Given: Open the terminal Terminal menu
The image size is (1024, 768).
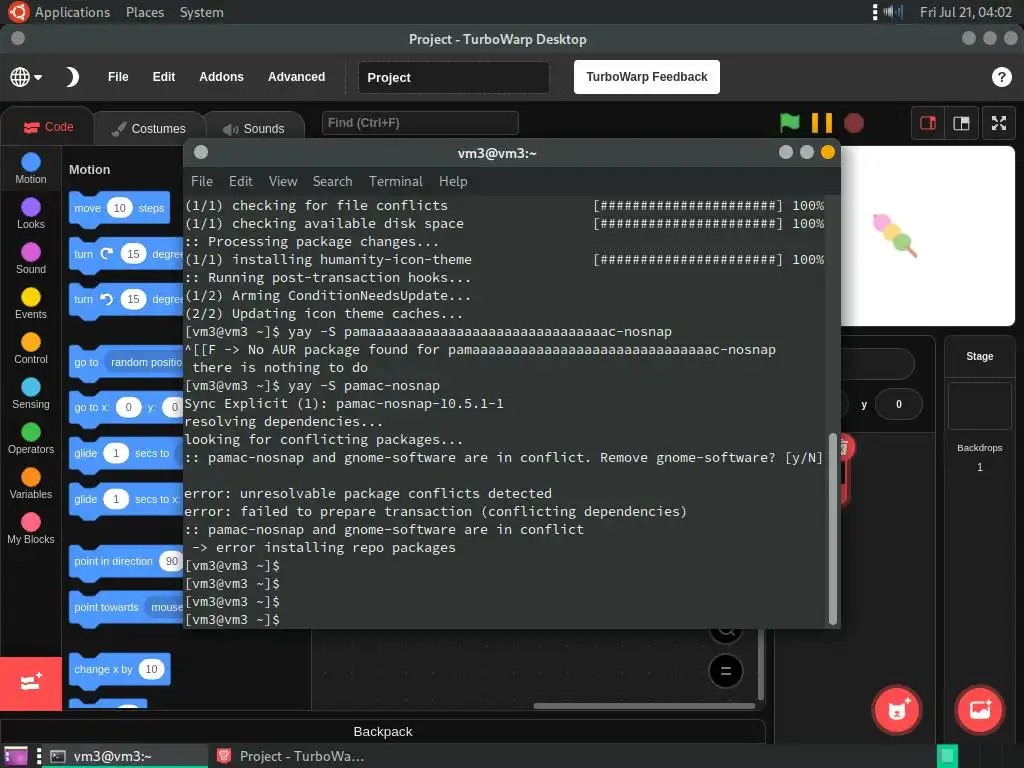Looking at the screenshot, I should coord(396,182).
